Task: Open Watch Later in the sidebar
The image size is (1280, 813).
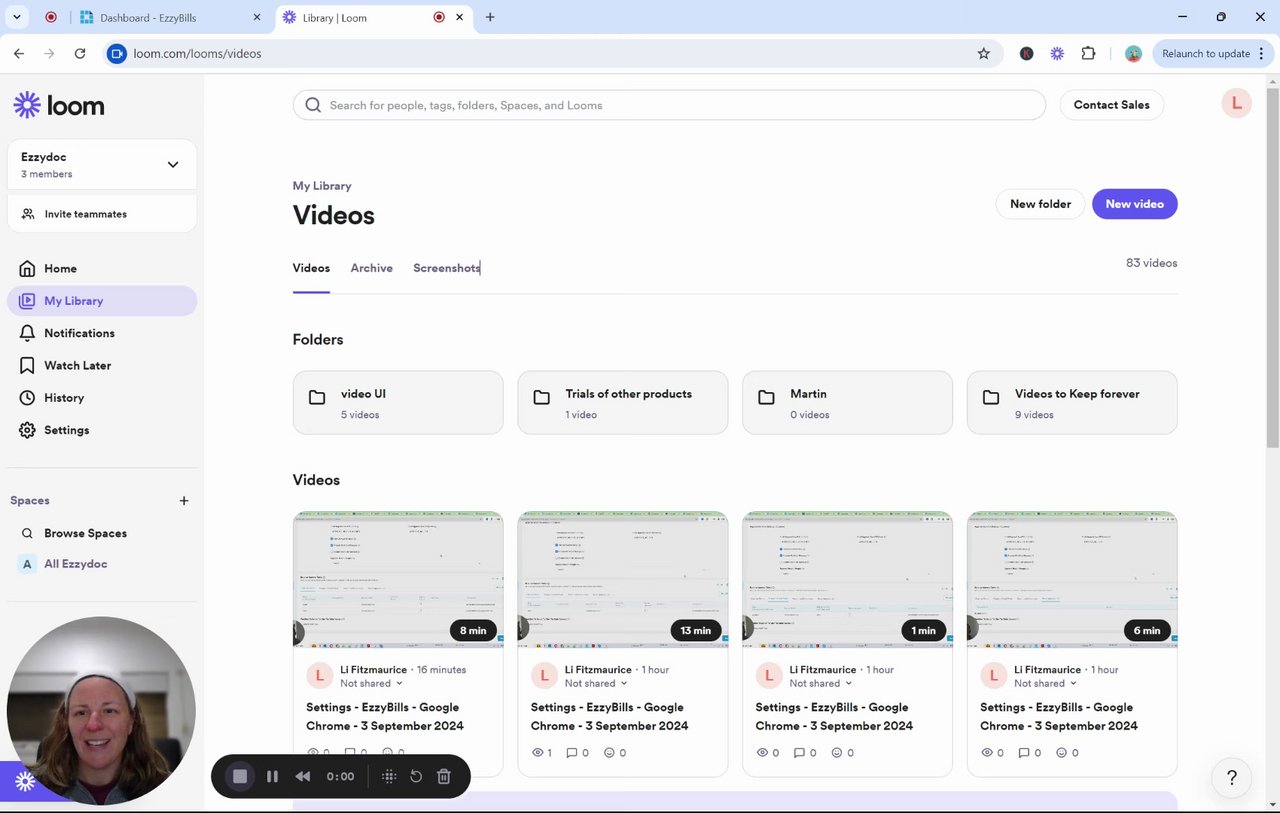Action: 102,365
